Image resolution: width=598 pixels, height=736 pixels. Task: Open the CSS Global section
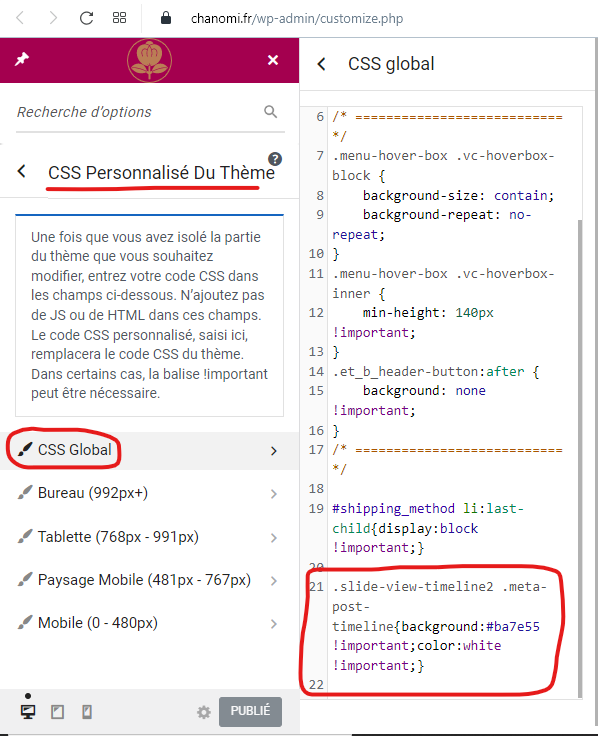[x=149, y=451]
